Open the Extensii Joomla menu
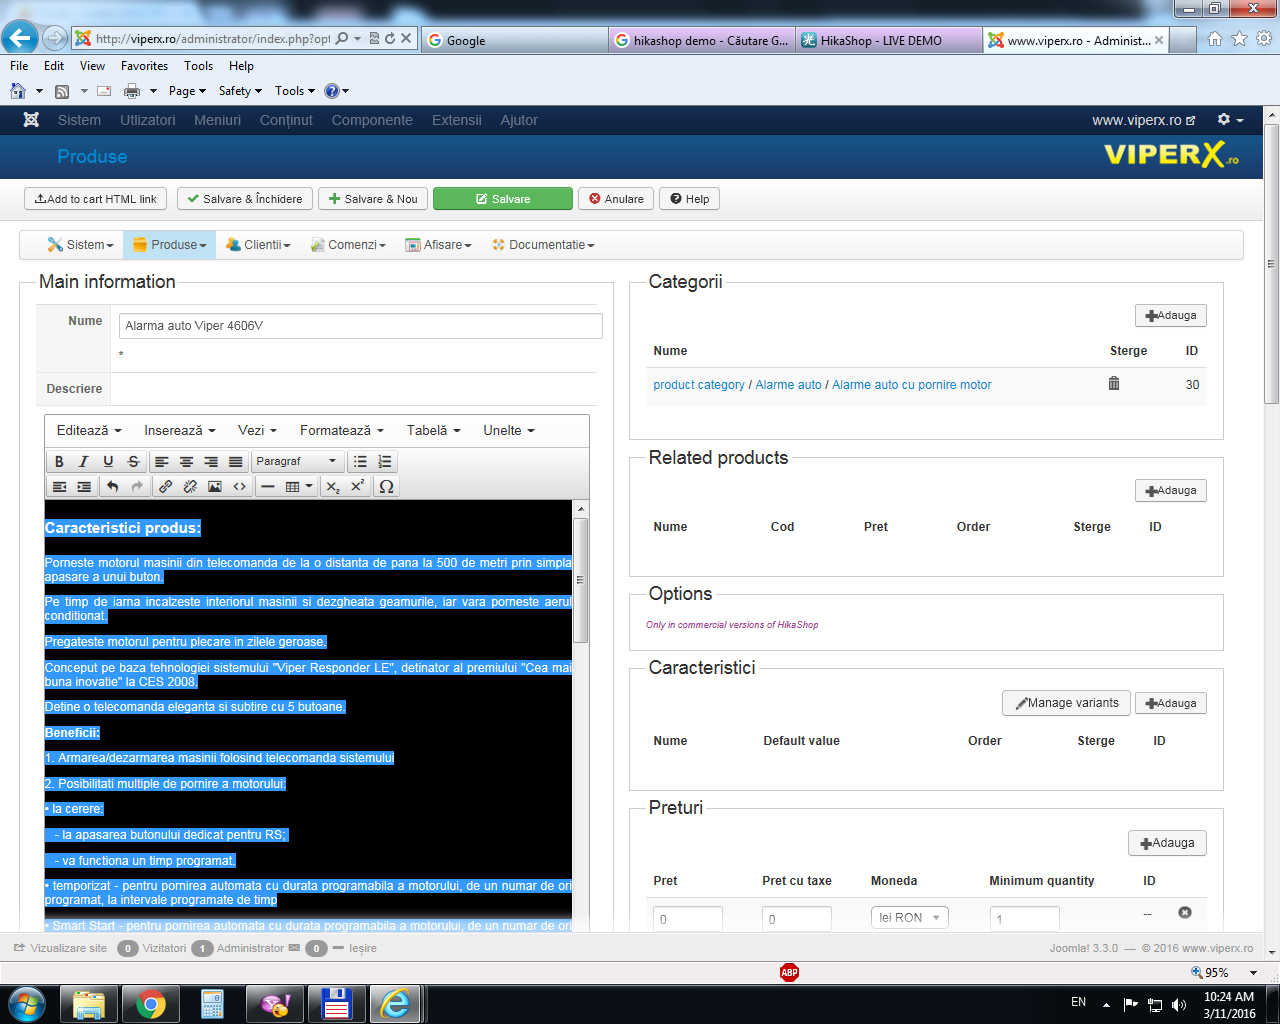Screen dimensions: 1280x1024 (x=457, y=120)
